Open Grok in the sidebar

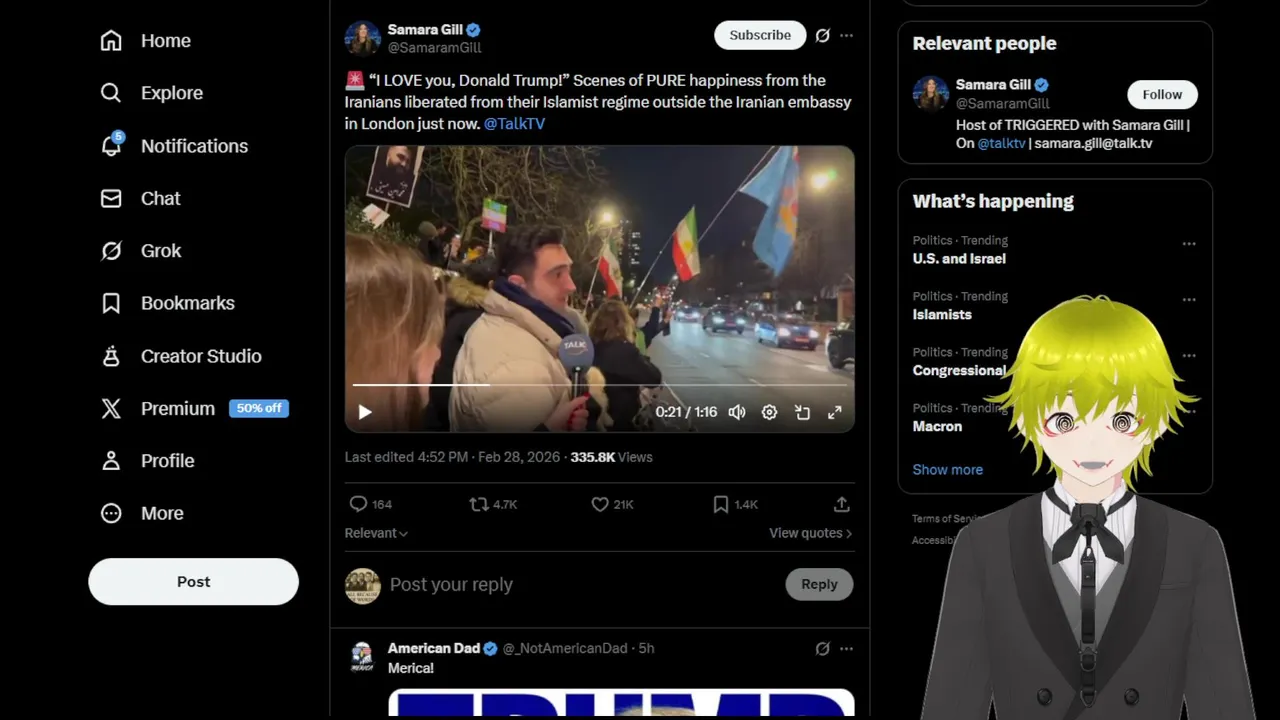point(141,251)
